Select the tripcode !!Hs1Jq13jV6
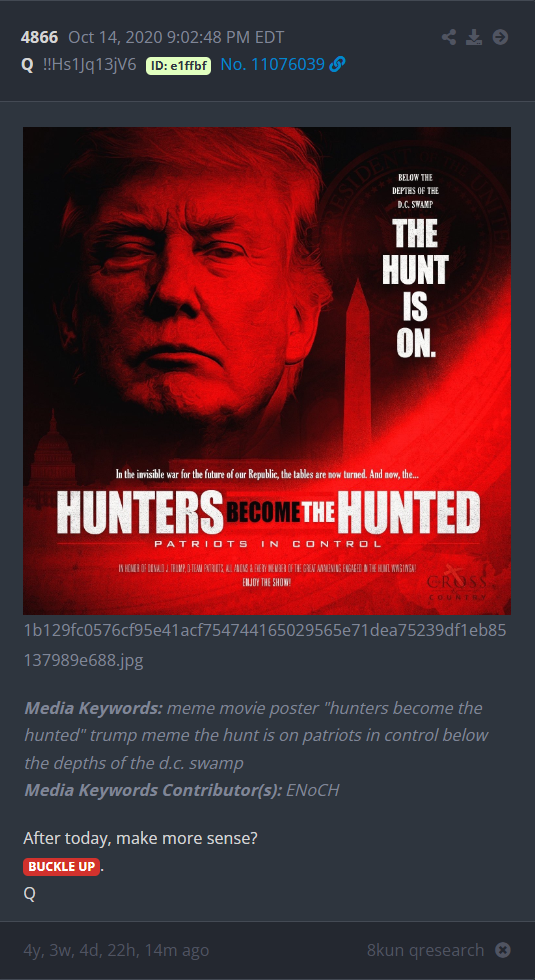535x980 pixels. pyautogui.click(x=89, y=64)
